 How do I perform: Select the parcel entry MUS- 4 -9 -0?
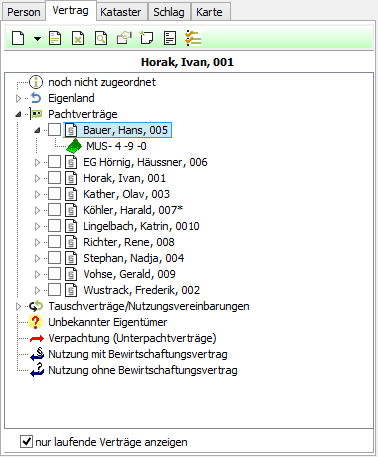[x=116, y=146]
